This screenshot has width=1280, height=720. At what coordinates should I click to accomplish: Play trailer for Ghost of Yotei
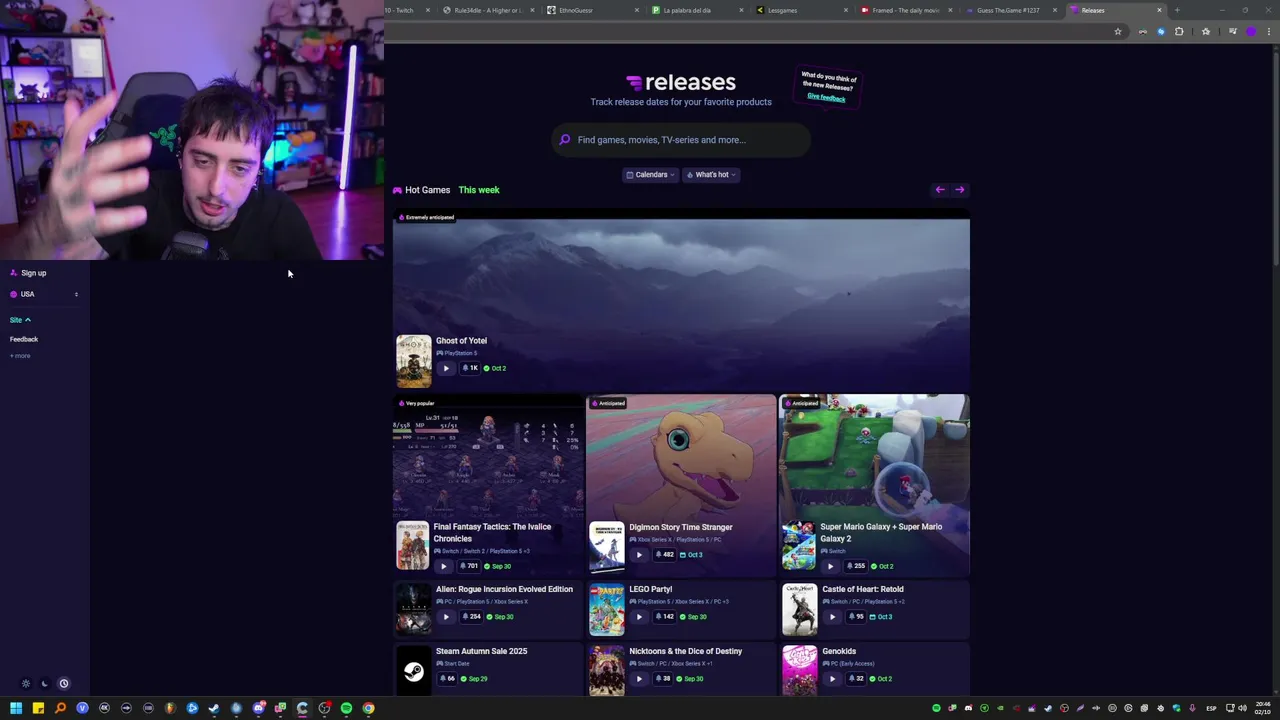(446, 368)
